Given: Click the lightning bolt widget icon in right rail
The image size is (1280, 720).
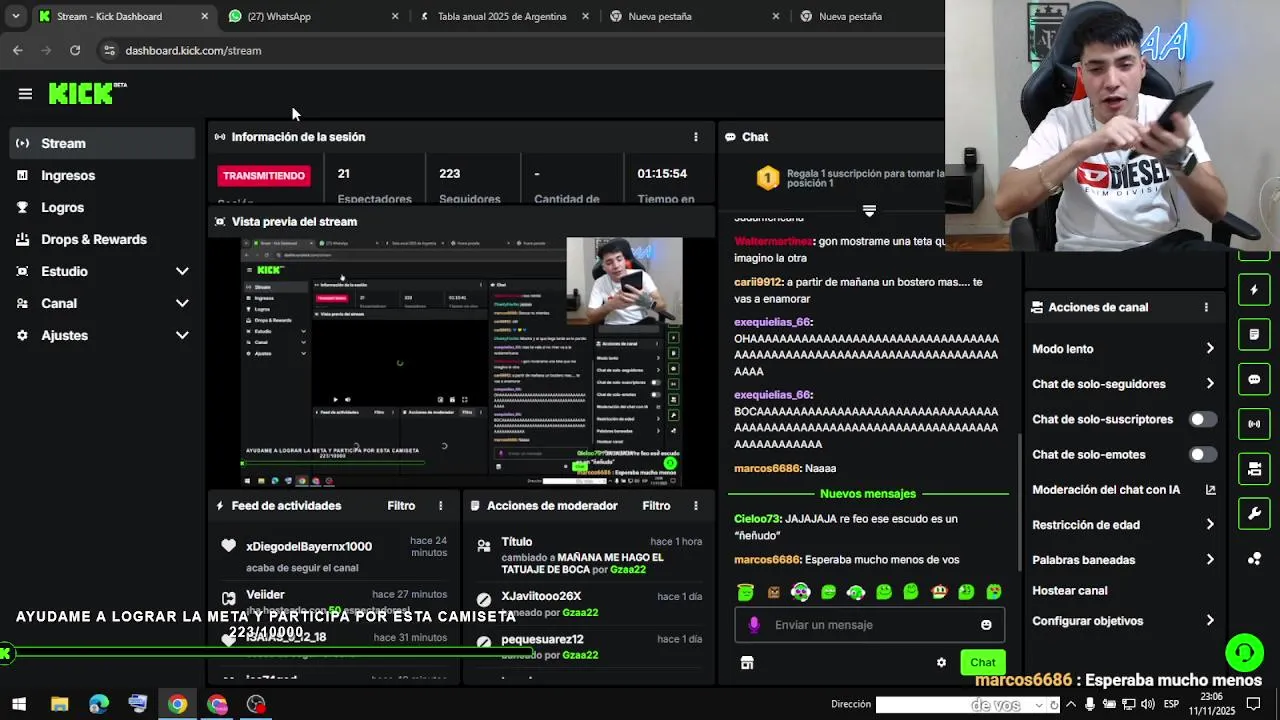Looking at the screenshot, I should point(1254,290).
